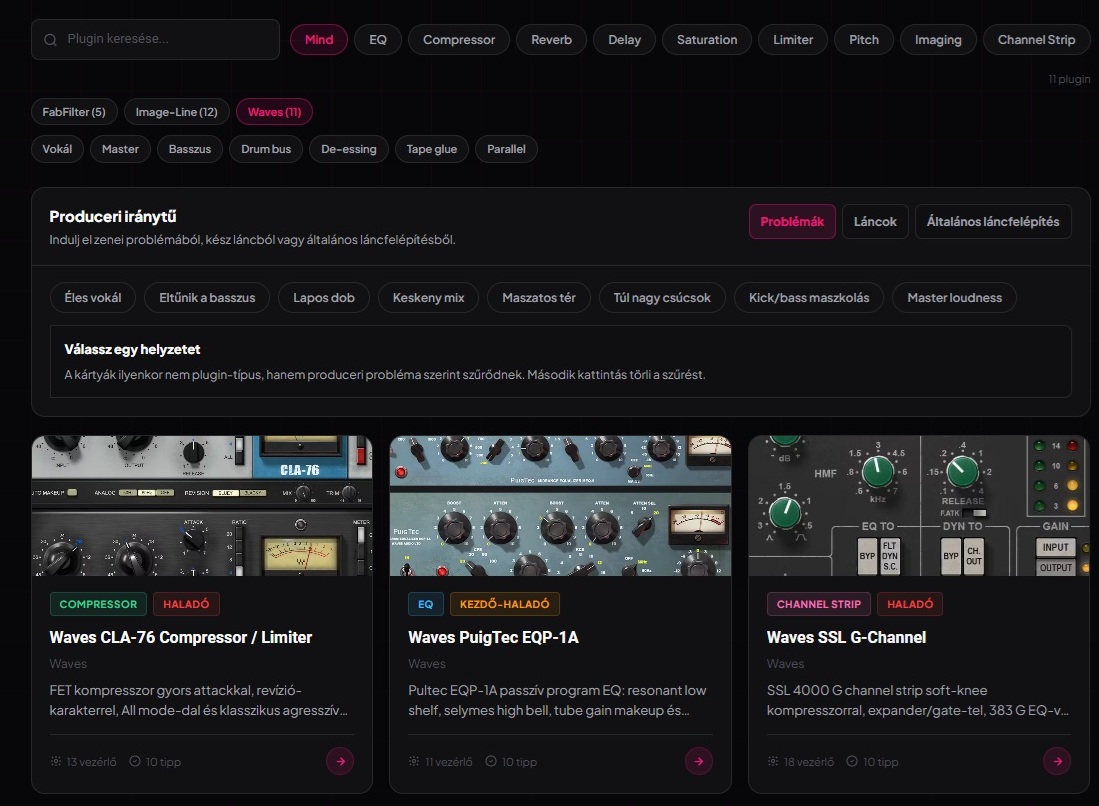Click the blue EQ badge

click(x=425, y=604)
